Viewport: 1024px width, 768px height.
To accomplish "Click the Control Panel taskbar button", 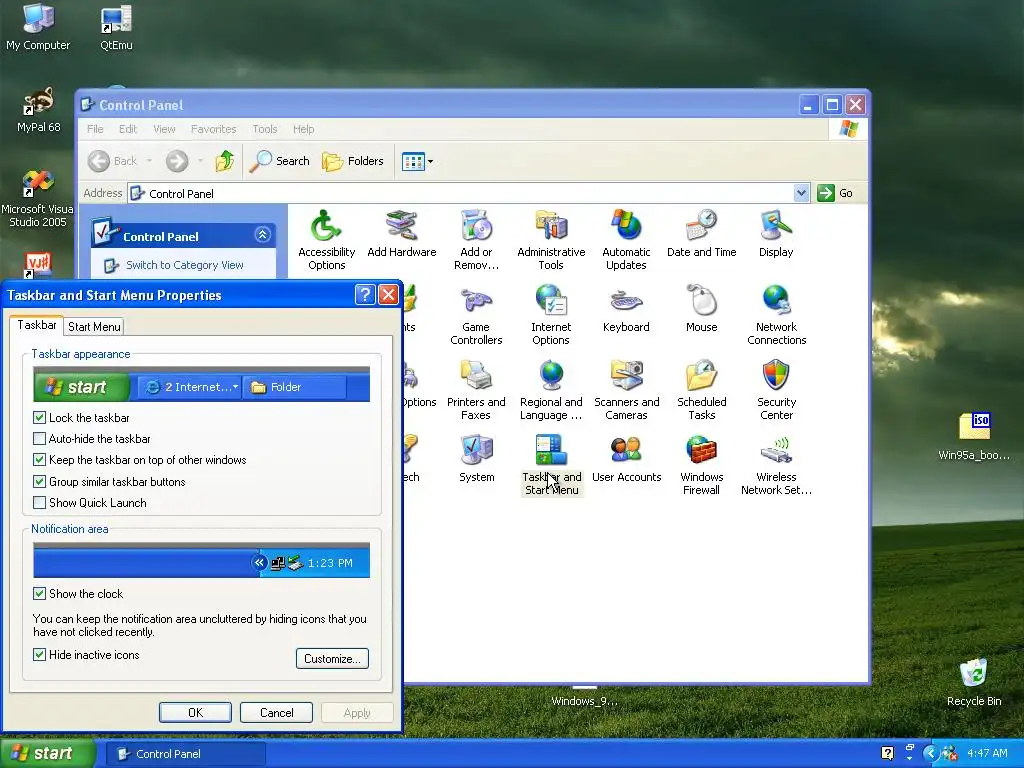I will coord(186,753).
